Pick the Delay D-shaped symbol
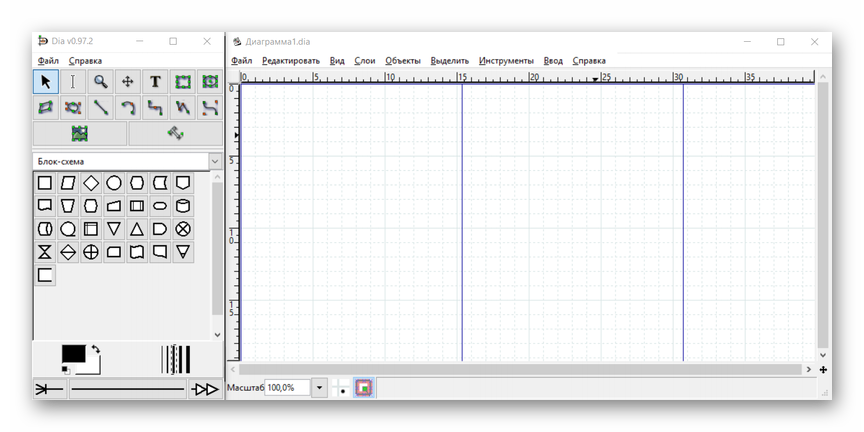Image resolution: width=864 pixels, height=432 pixels. (160, 229)
